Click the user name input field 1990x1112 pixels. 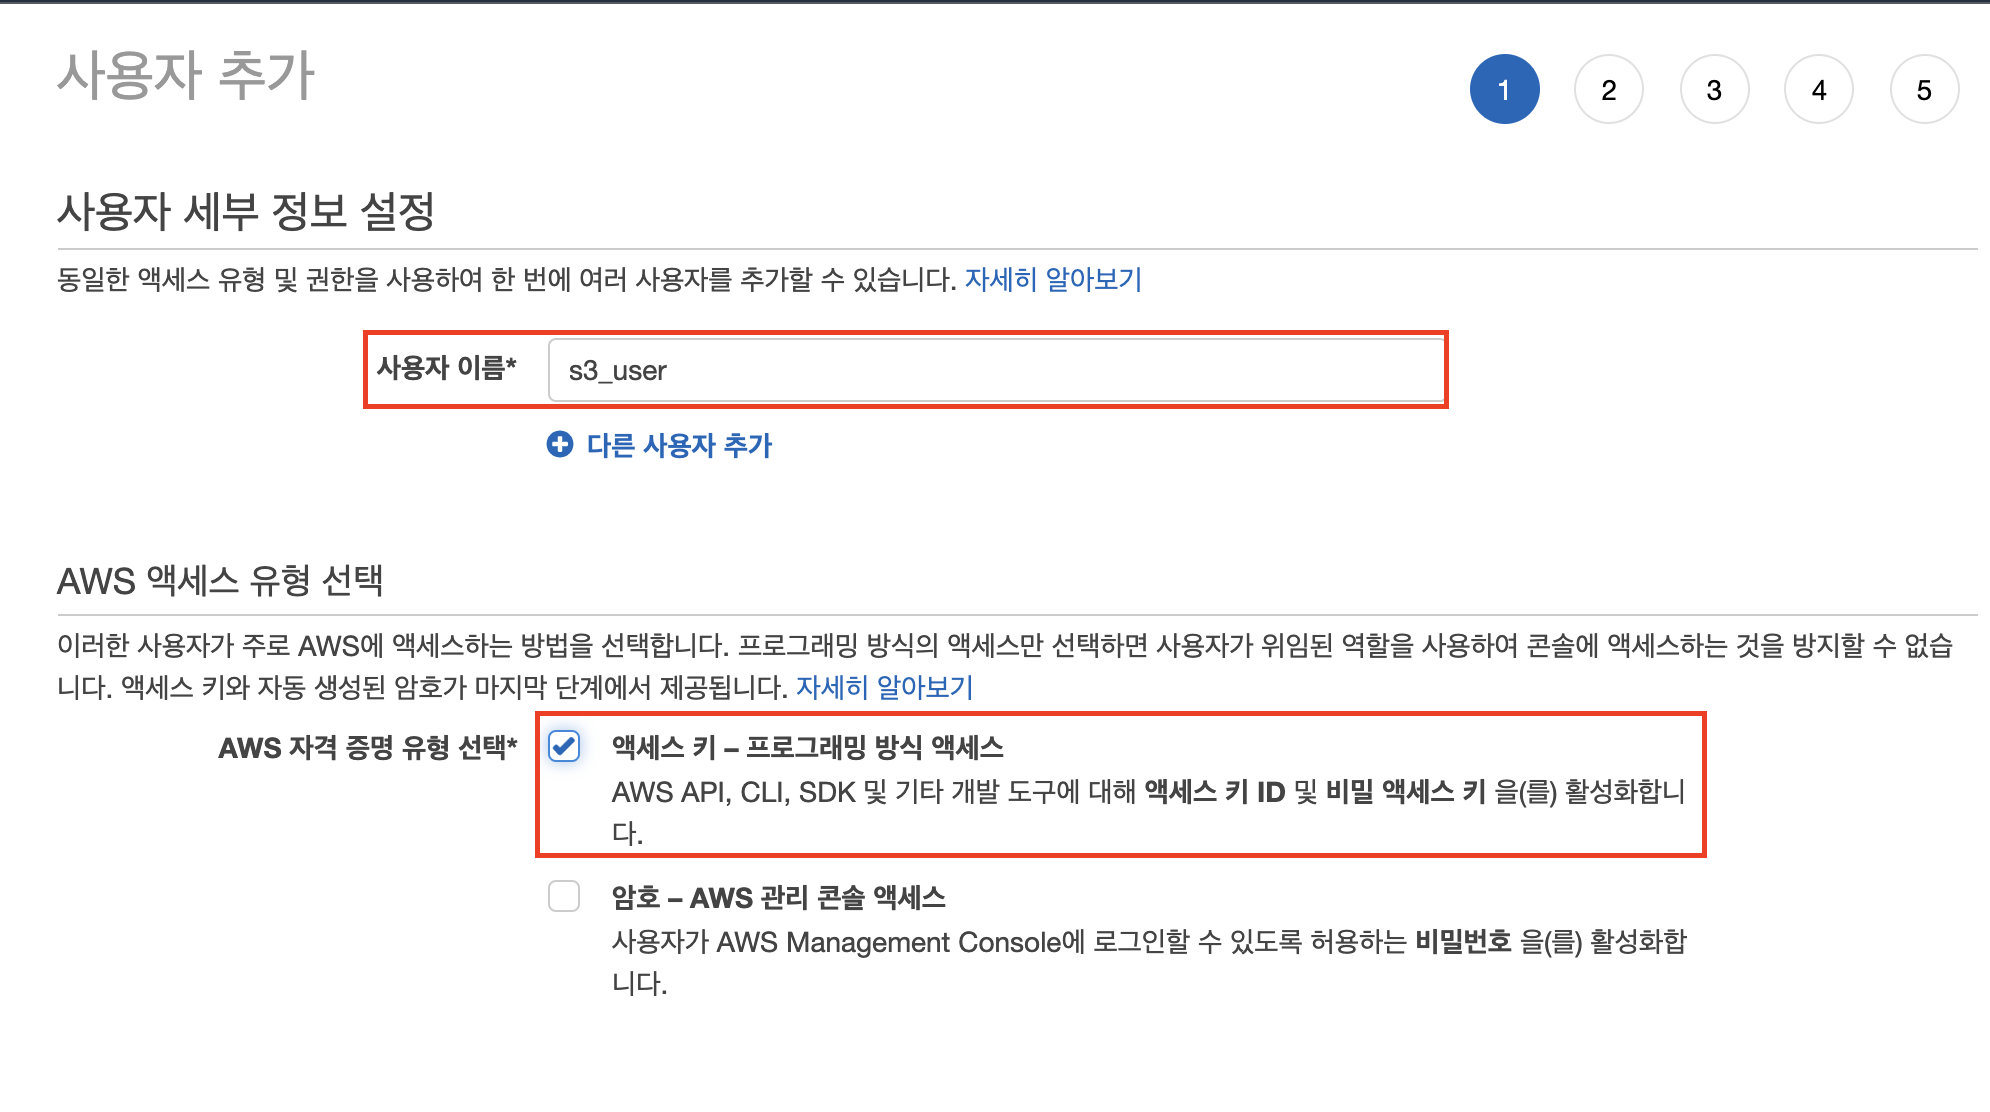995,370
